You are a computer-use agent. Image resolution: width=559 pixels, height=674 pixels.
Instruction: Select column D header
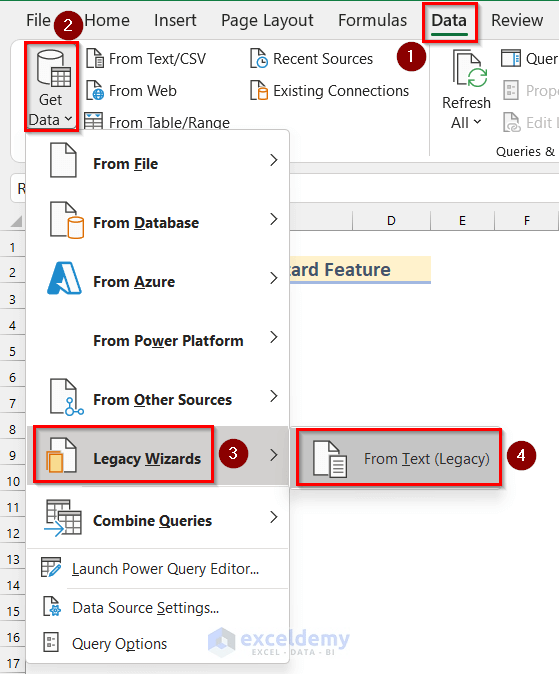[391, 221]
